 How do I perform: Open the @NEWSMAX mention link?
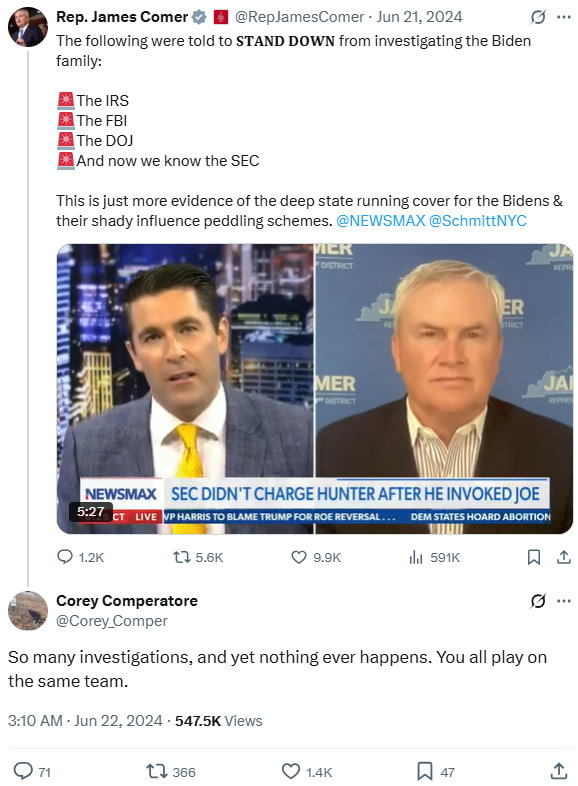click(x=380, y=221)
